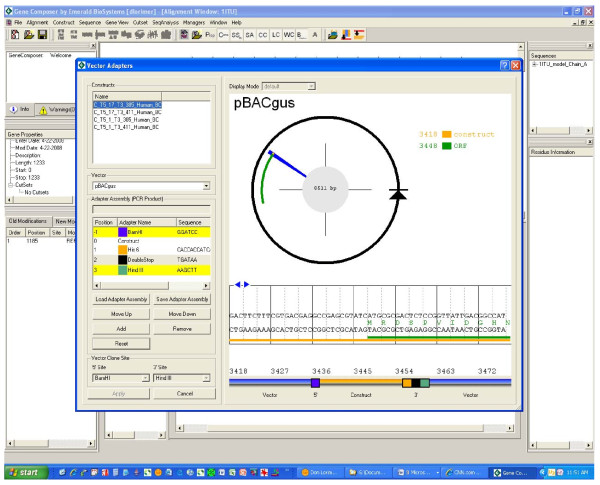Open the Gene View menu
The width and height of the screenshot is (600, 485).
click(117, 23)
